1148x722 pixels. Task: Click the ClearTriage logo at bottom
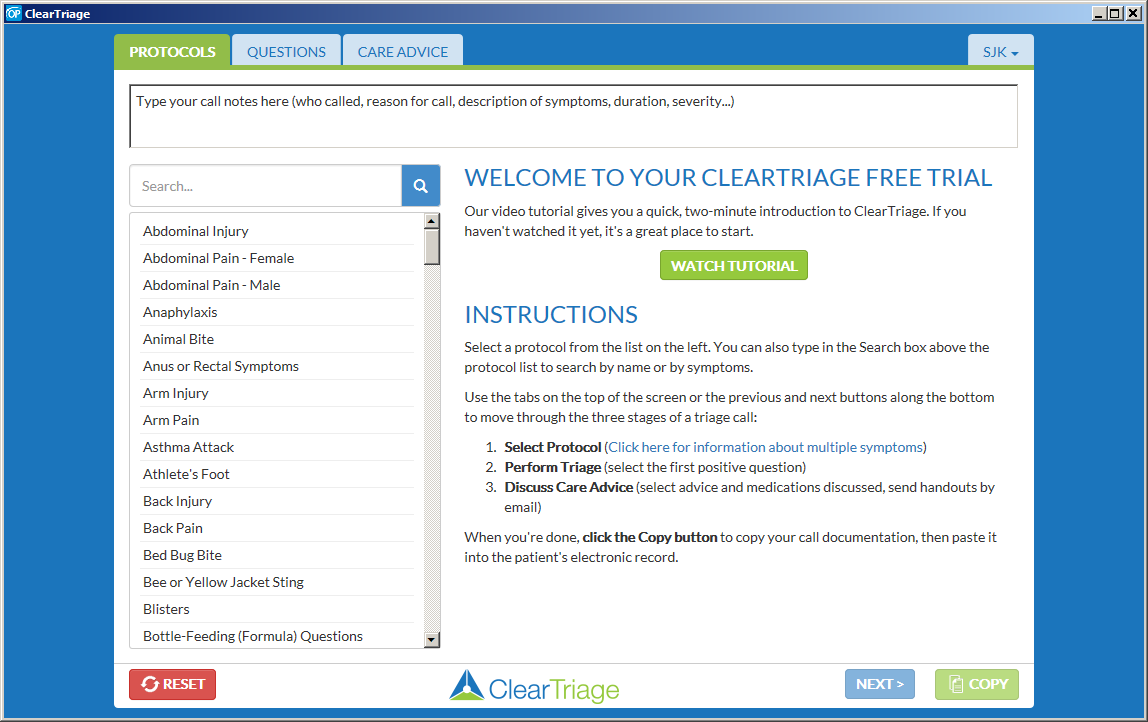[534, 687]
